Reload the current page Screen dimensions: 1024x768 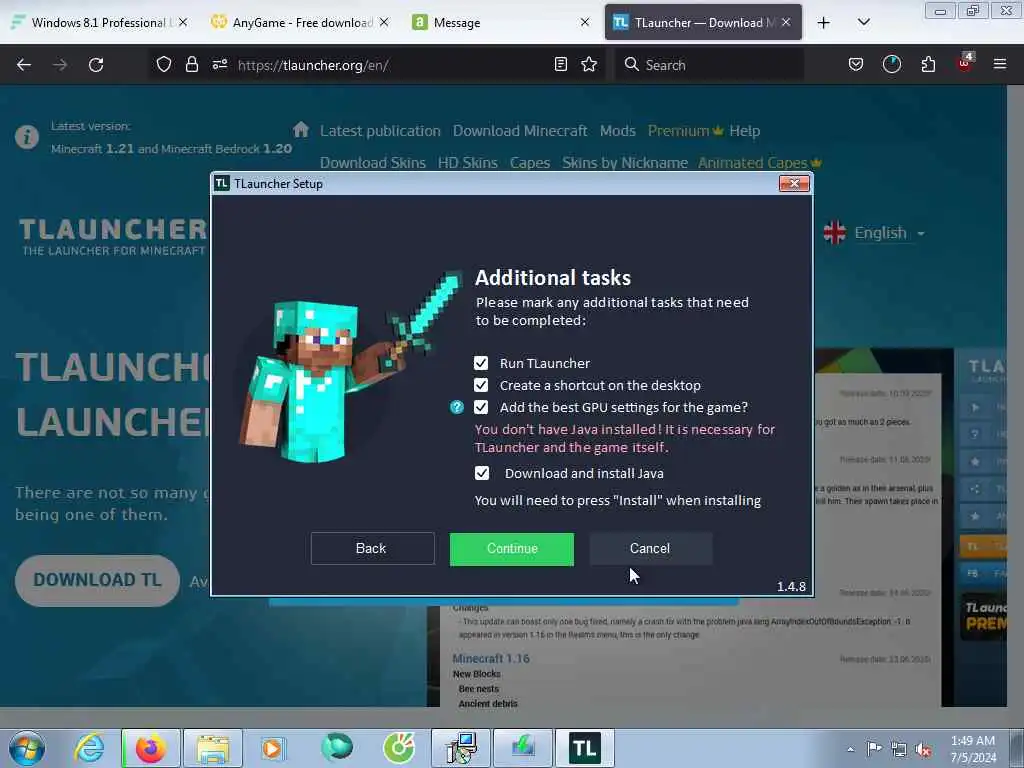click(x=96, y=65)
